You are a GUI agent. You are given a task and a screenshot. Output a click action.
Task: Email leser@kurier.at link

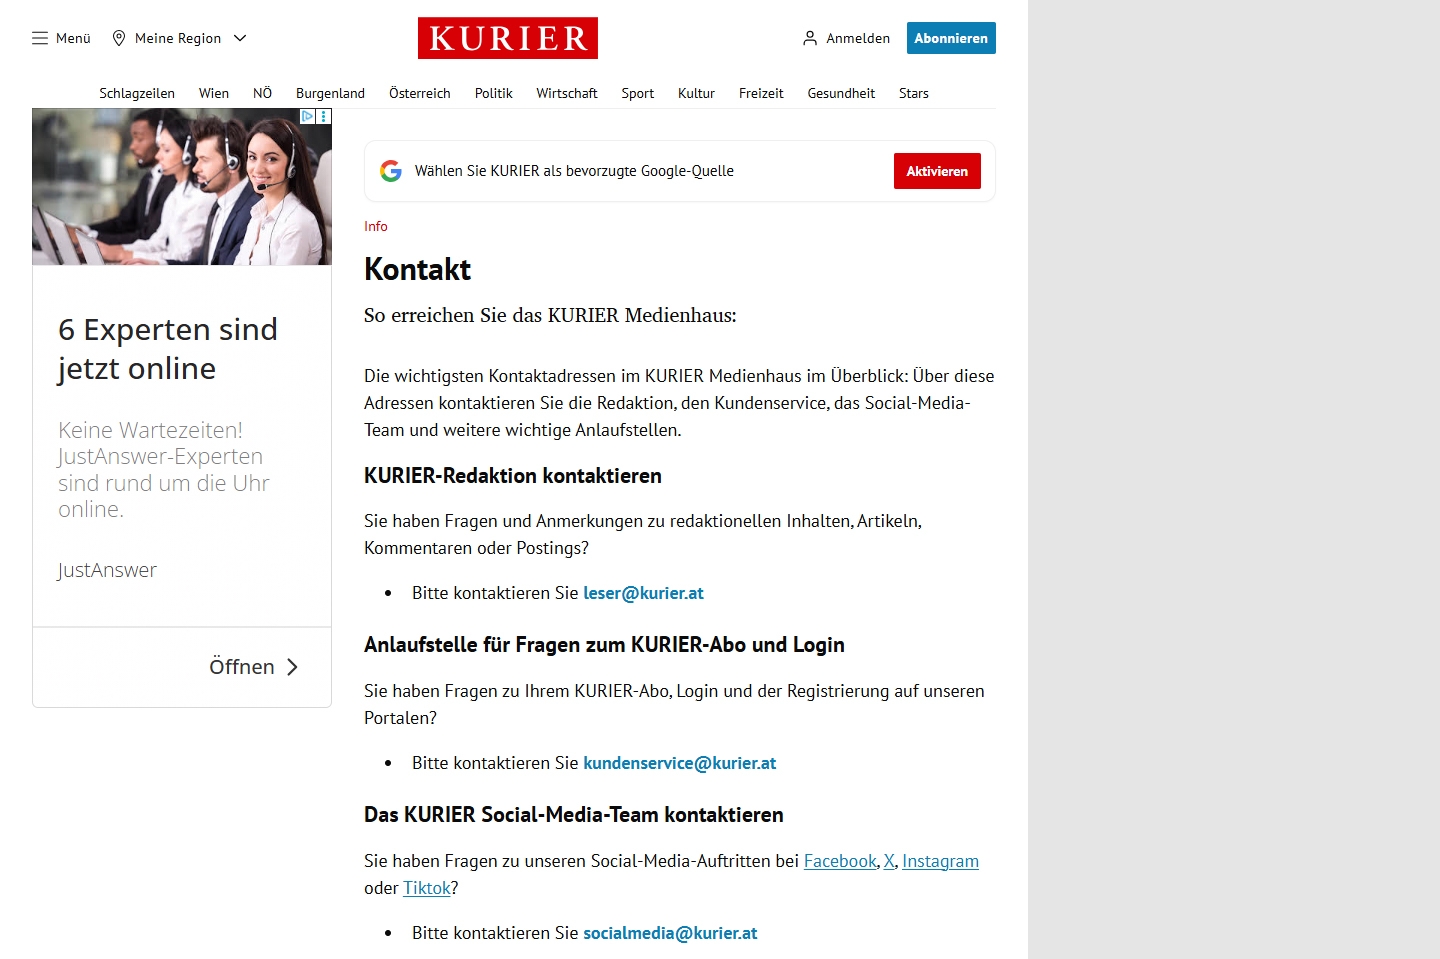643,593
